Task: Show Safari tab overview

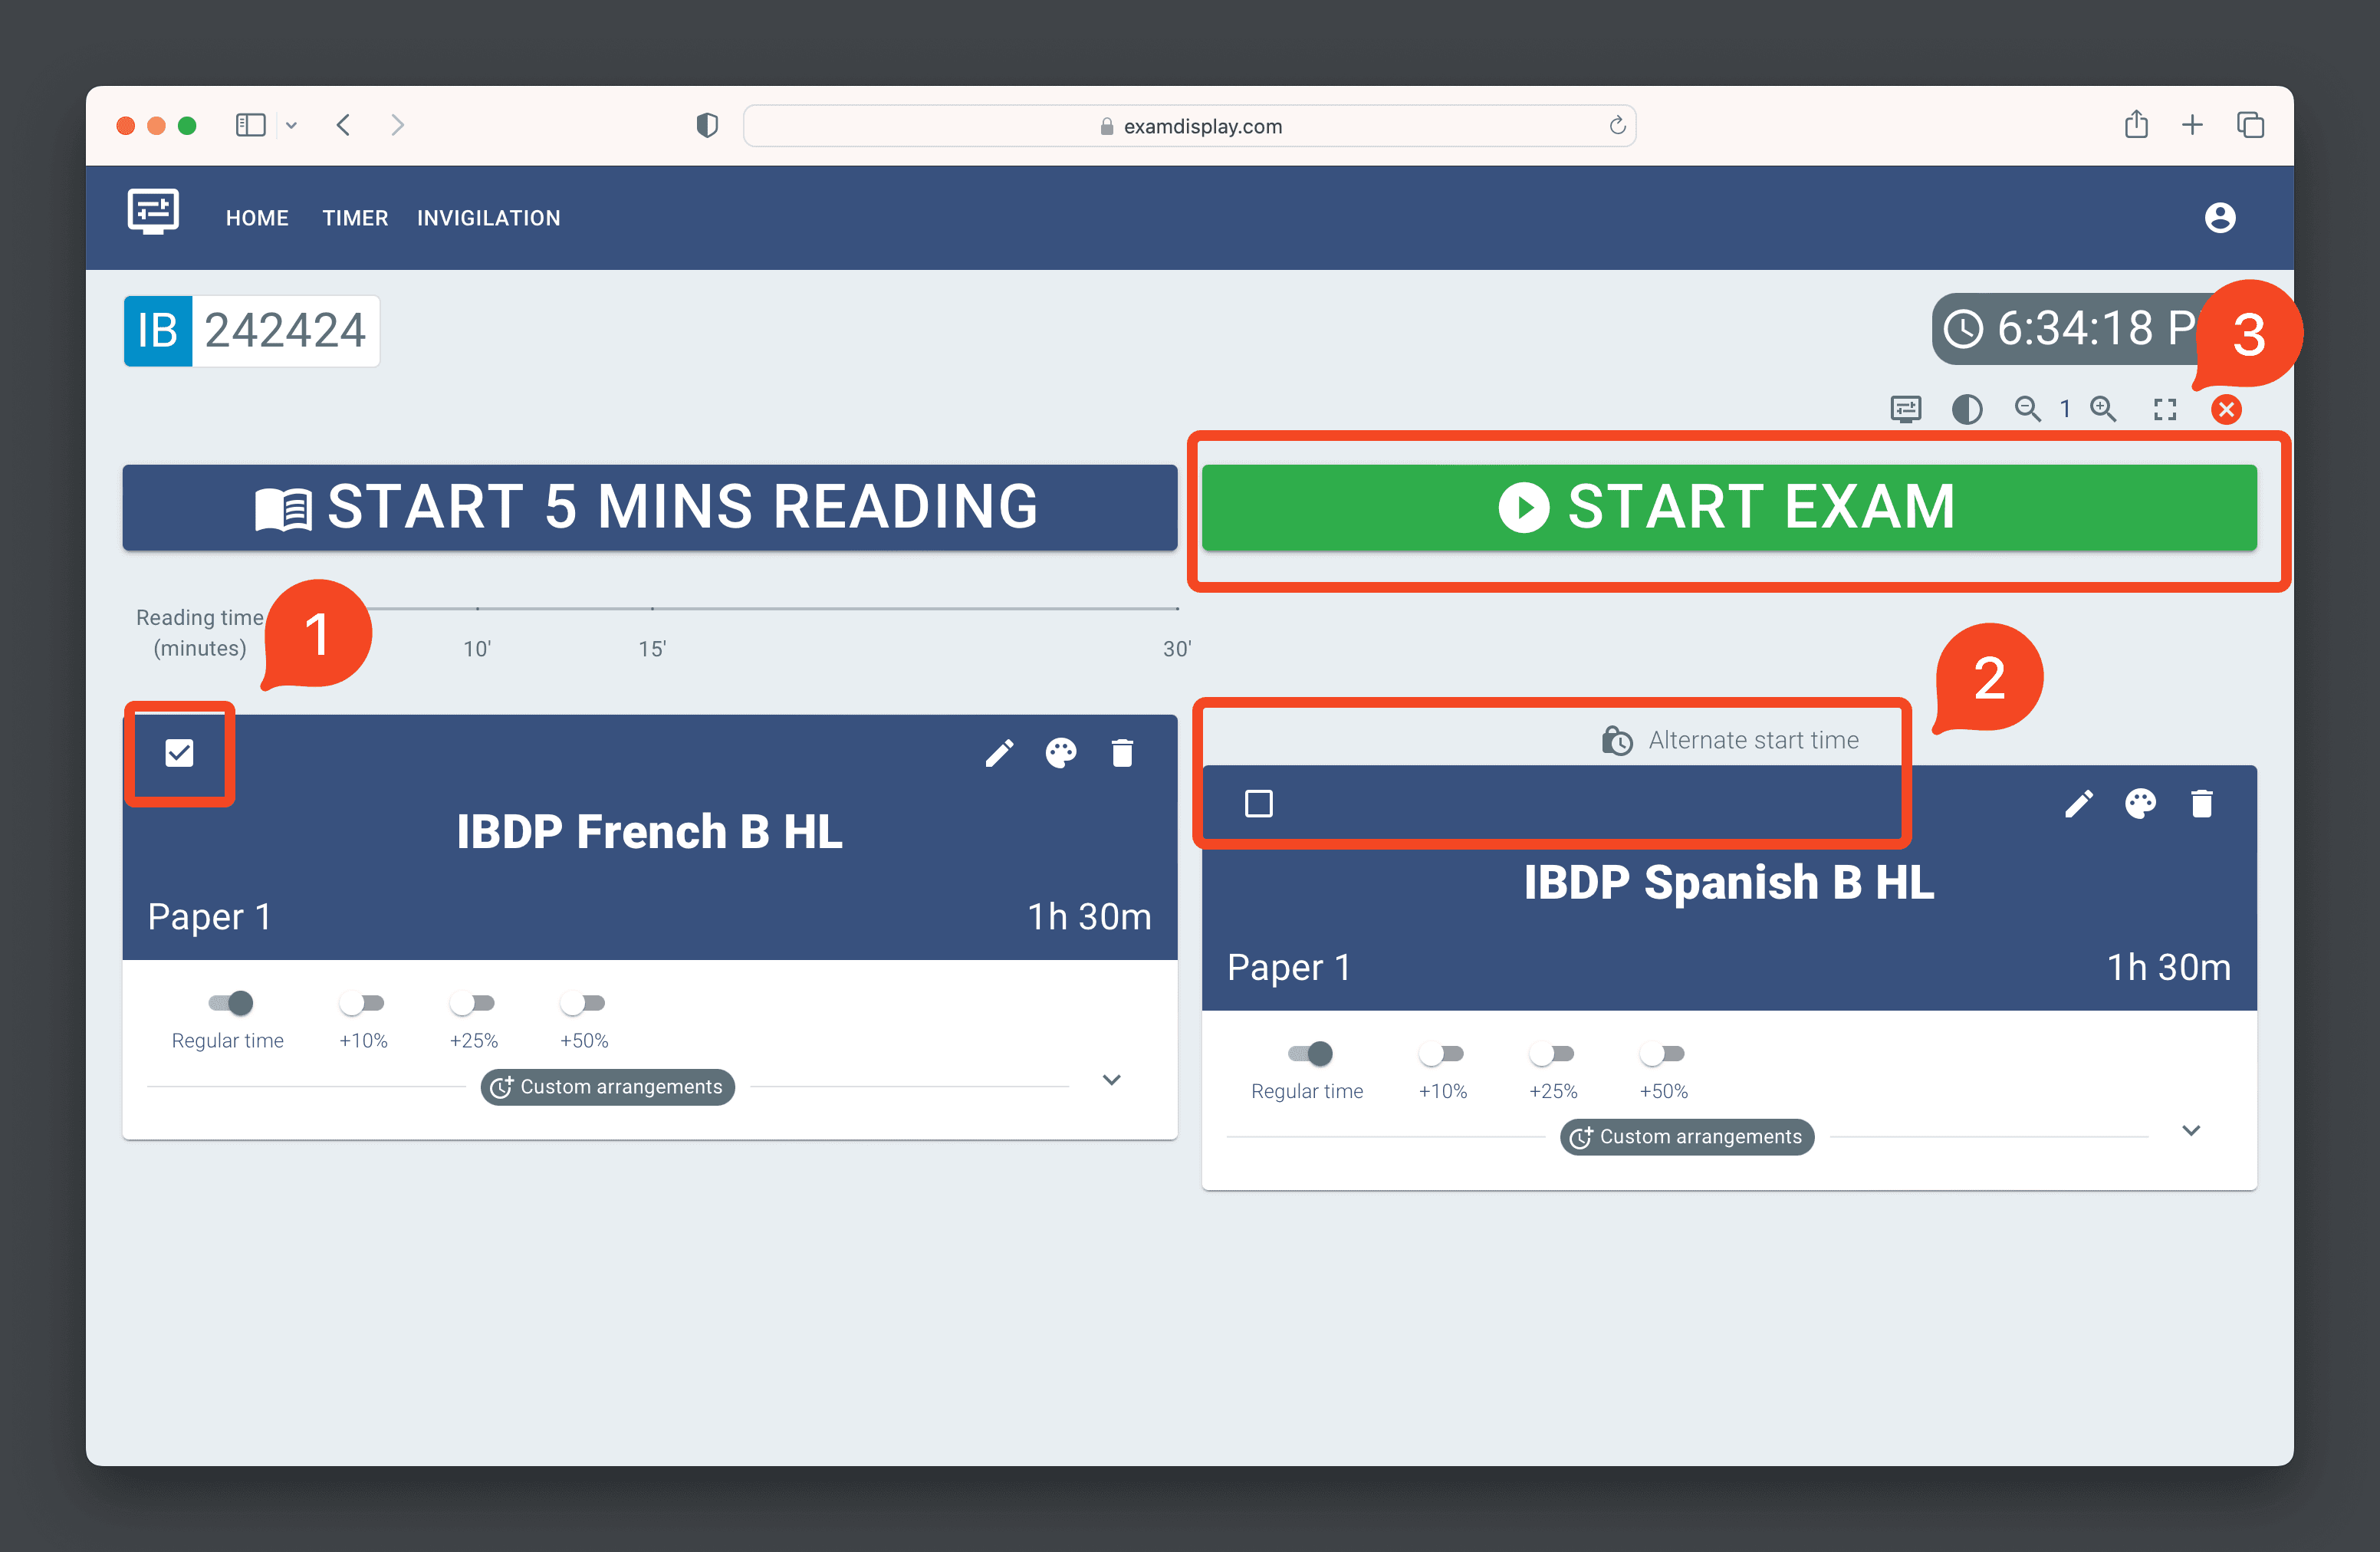Action: click(x=2250, y=125)
